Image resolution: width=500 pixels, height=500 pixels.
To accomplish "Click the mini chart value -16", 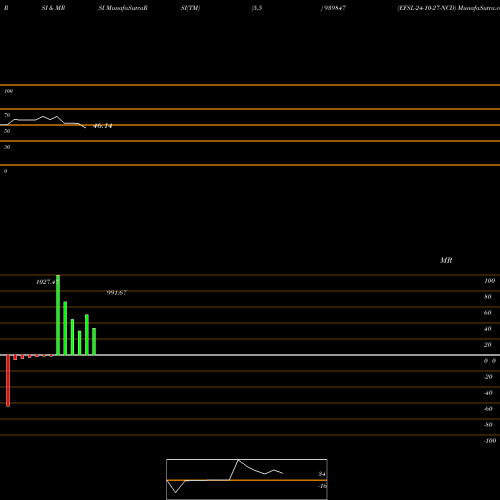I will pos(322,486).
